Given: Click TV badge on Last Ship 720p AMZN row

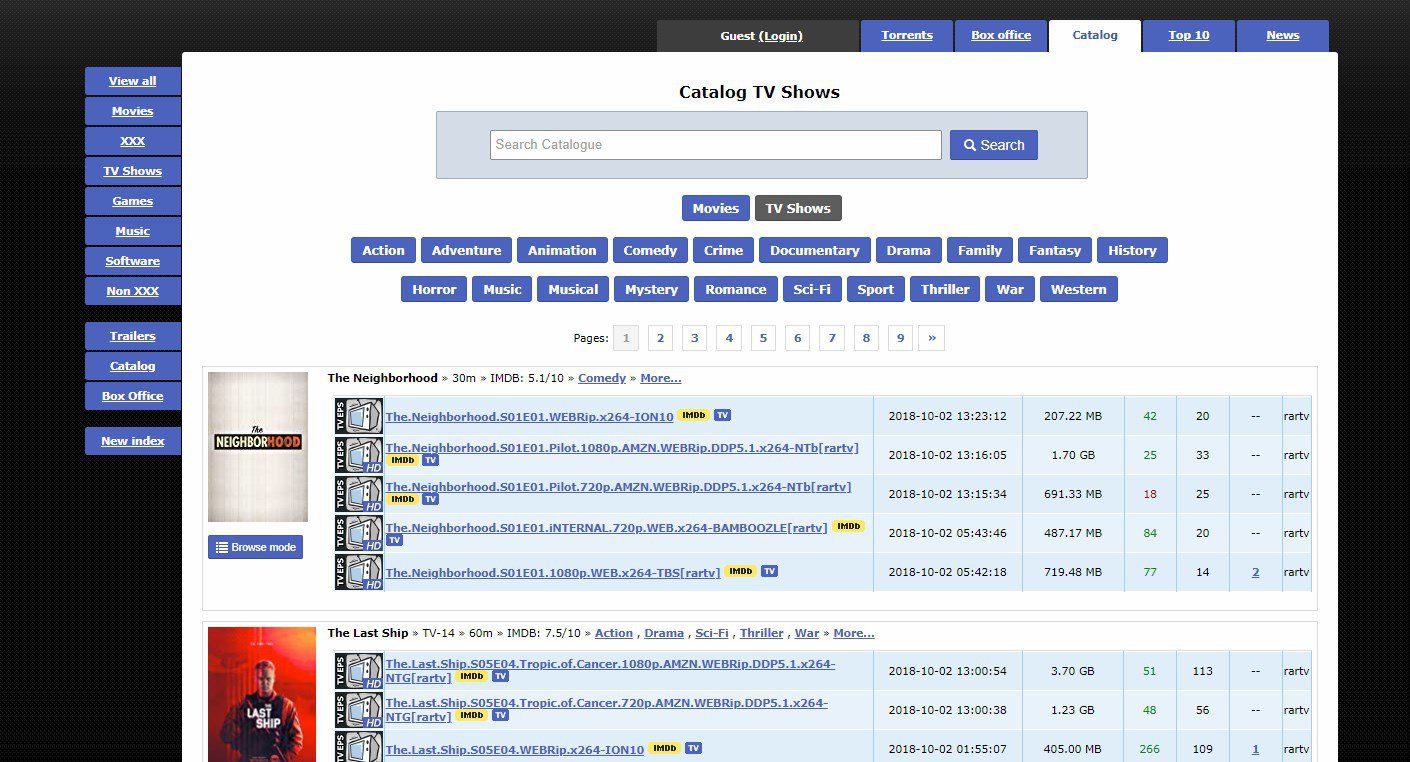Looking at the screenshot, I should pyautogui.click(x=500, y=715).
